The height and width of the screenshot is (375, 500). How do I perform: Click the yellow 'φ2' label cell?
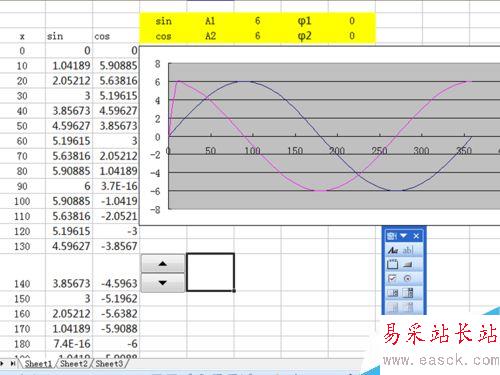click(304, 36)
